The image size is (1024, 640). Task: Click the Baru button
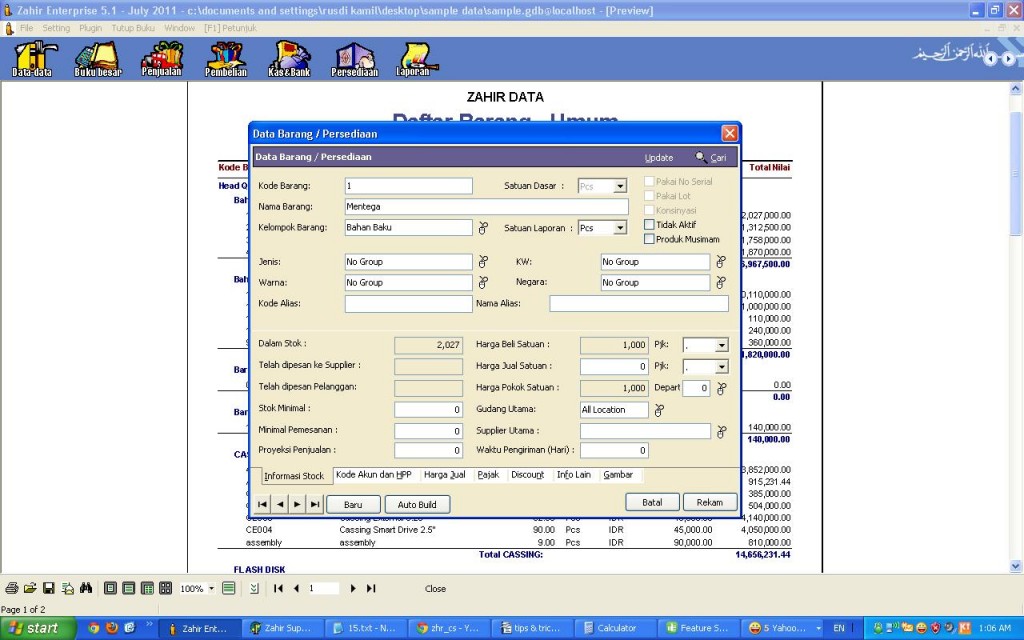point(353,504)
